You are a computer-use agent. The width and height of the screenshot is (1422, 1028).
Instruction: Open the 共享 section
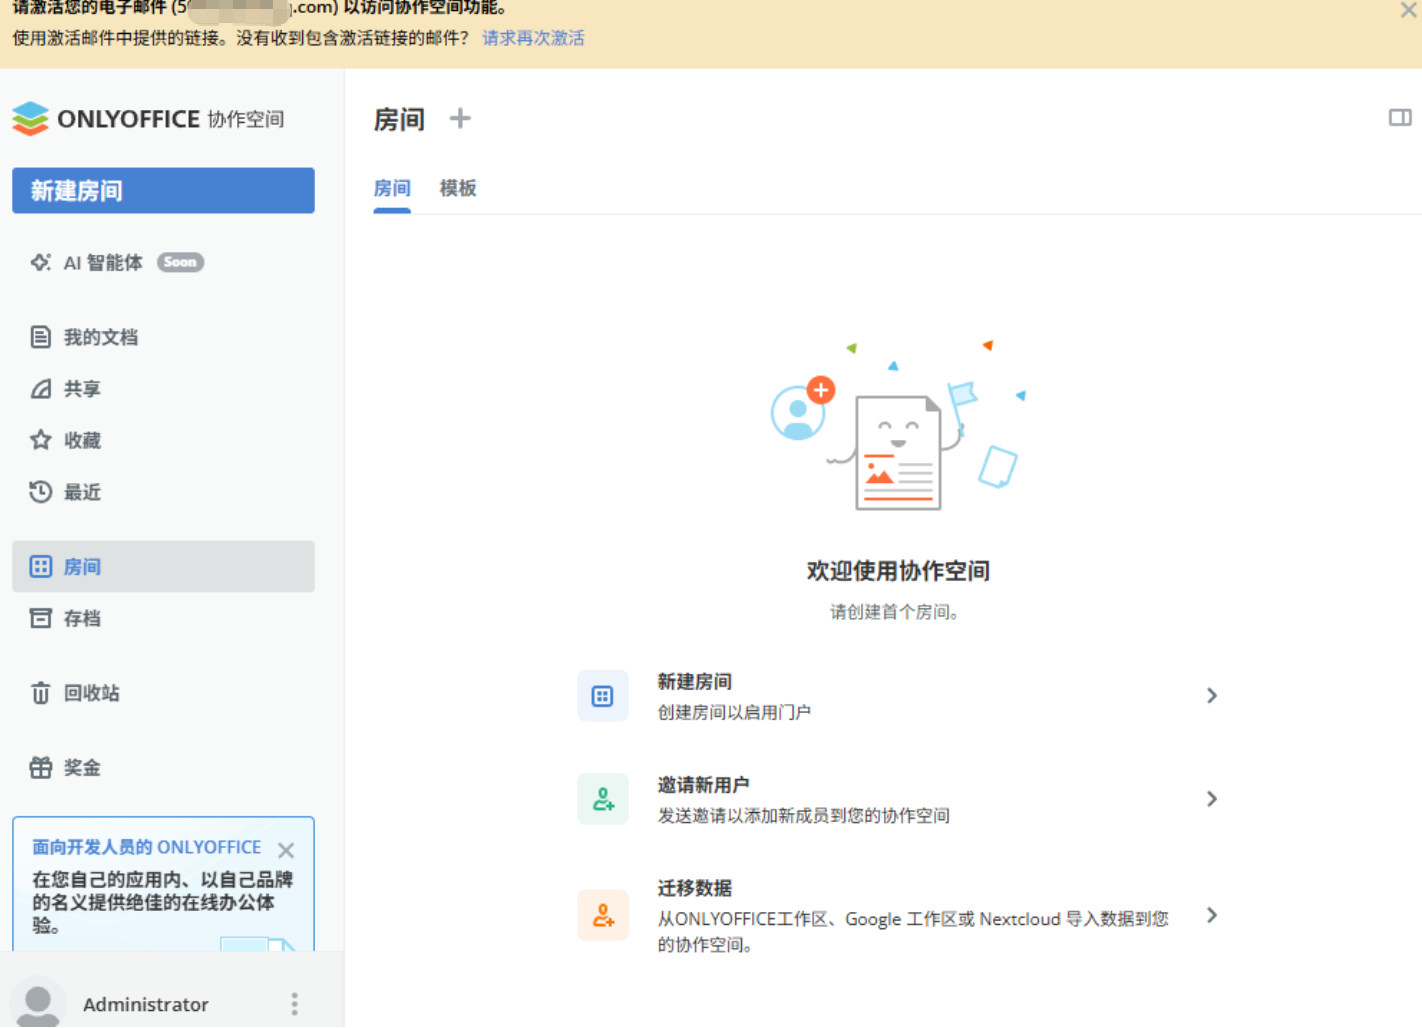tap(82, 389)
